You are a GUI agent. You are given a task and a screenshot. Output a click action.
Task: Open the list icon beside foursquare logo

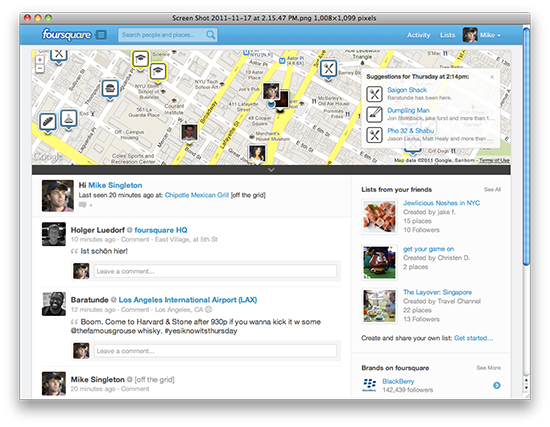tap(101, 35)
